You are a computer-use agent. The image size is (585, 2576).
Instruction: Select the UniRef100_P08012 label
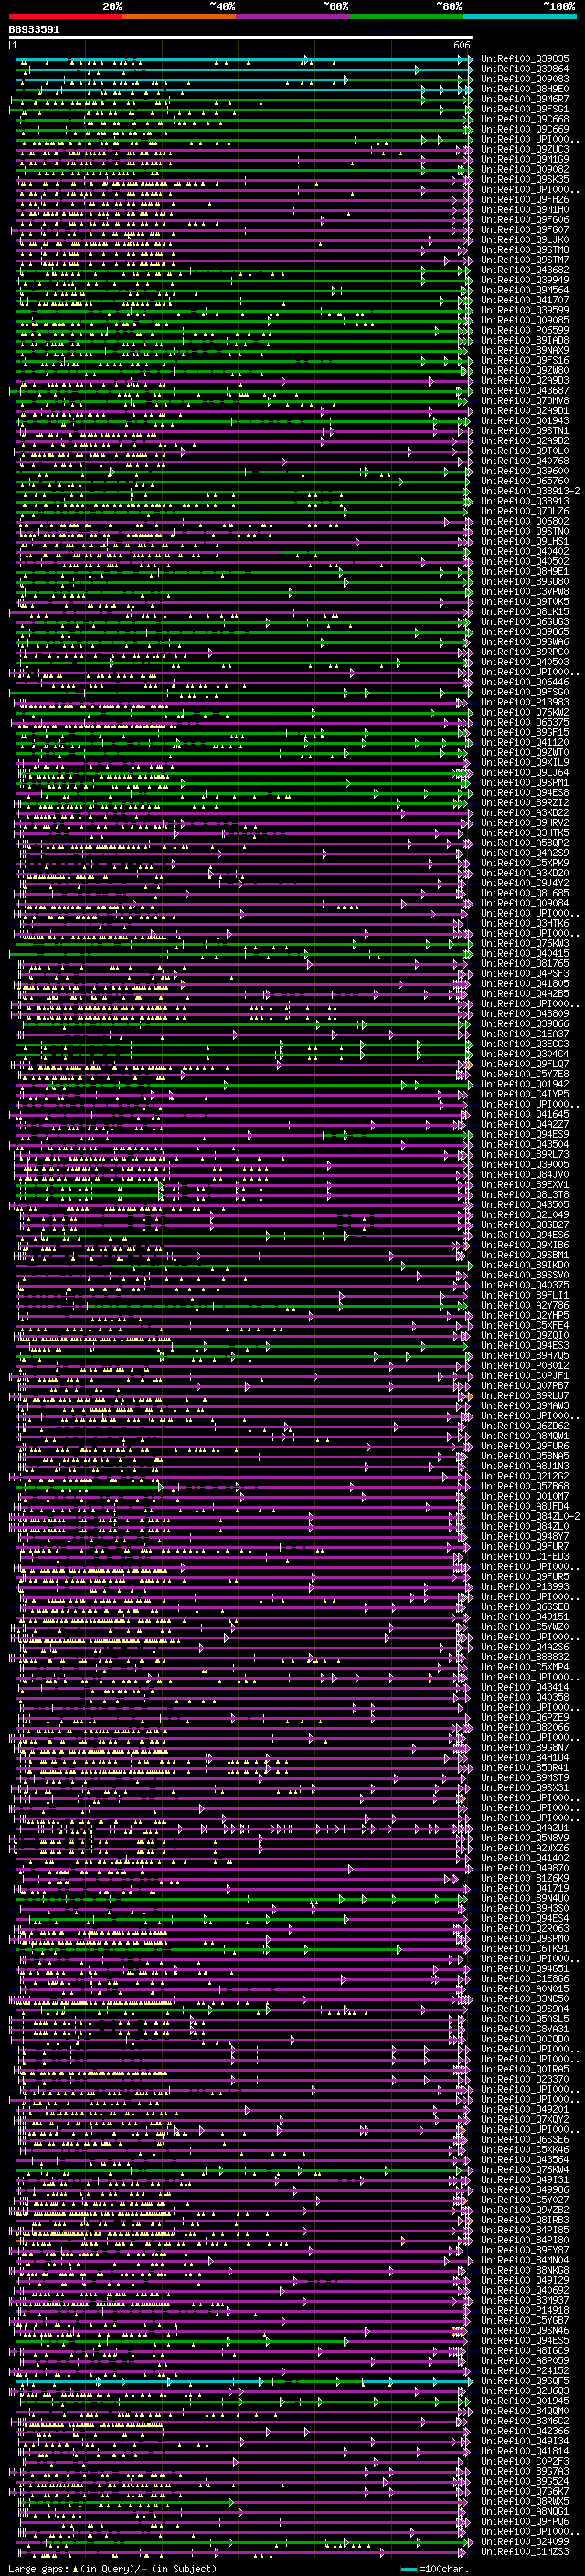point(525,1365)
